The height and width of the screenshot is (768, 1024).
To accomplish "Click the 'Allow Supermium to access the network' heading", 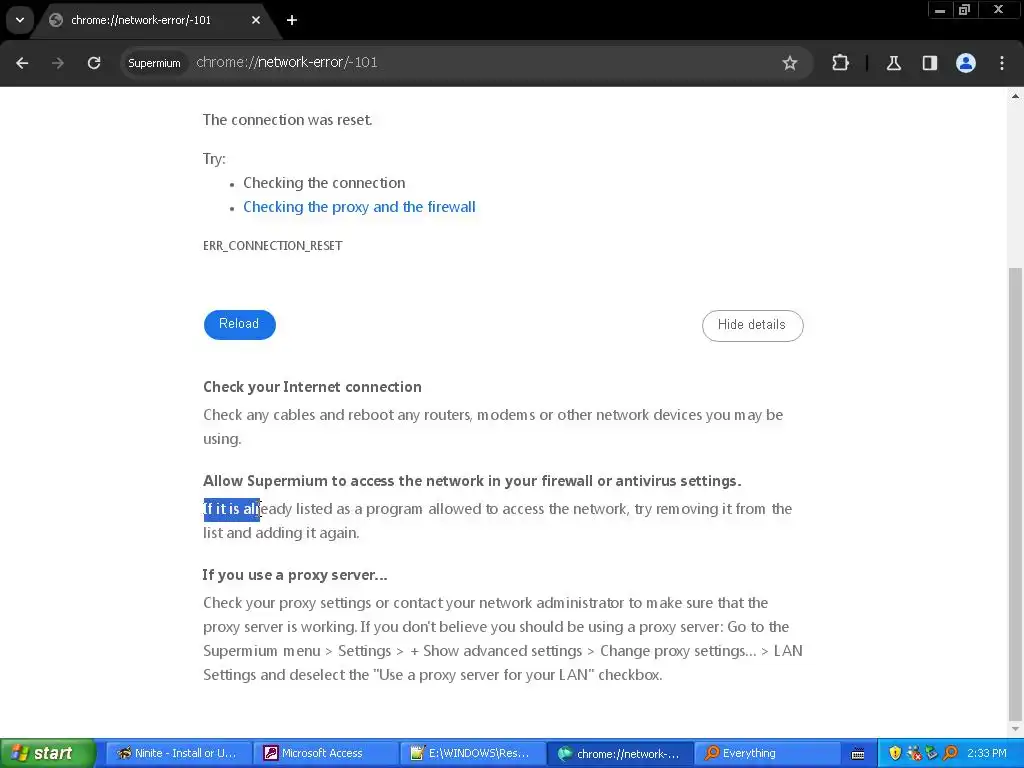I will pyautogui.click(x=472, y=481).
